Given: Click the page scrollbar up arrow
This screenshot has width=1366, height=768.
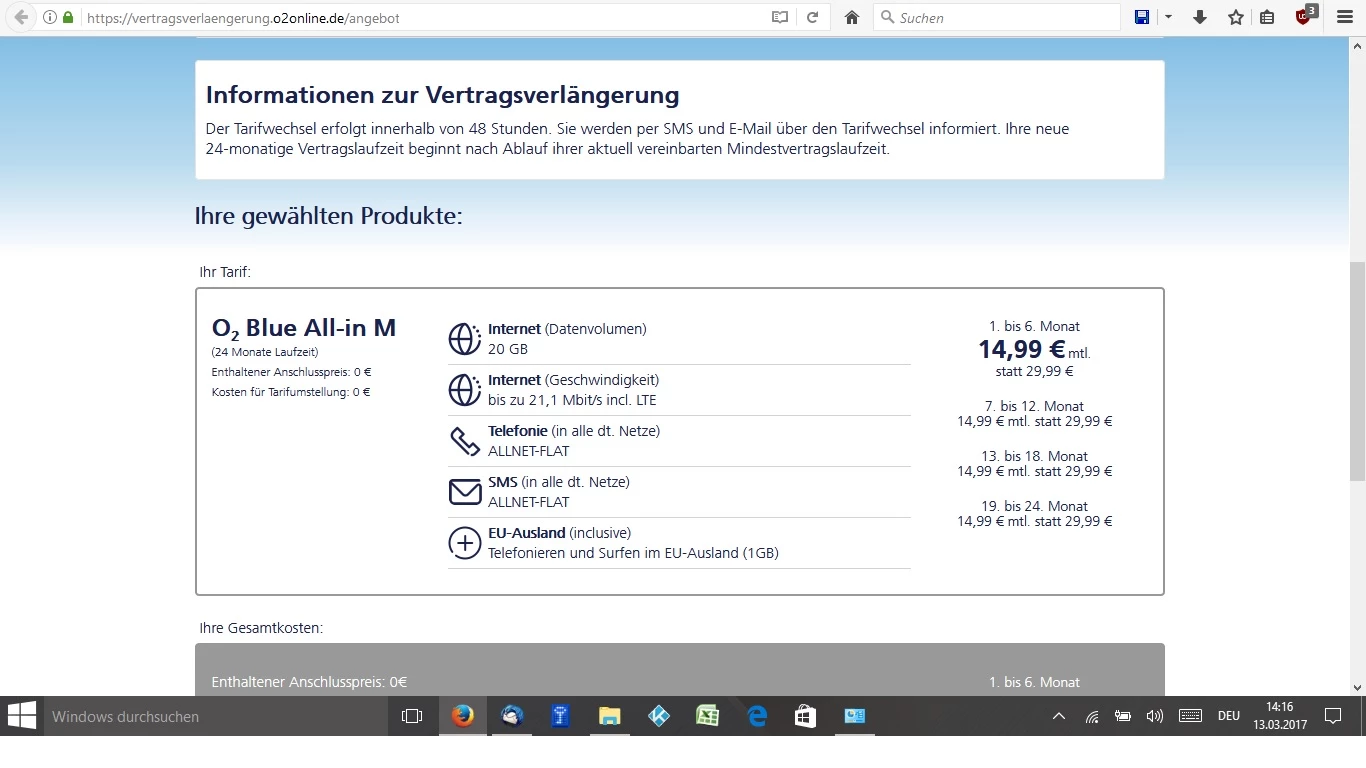Looking at the screenshot, I should [x=1357, y=45].
